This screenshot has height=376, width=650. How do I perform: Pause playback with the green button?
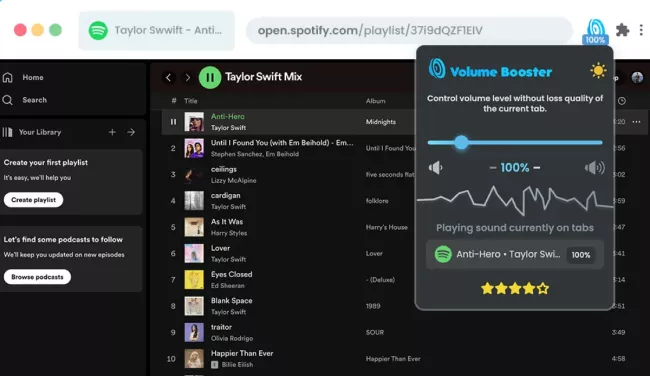tap(210, 78)
